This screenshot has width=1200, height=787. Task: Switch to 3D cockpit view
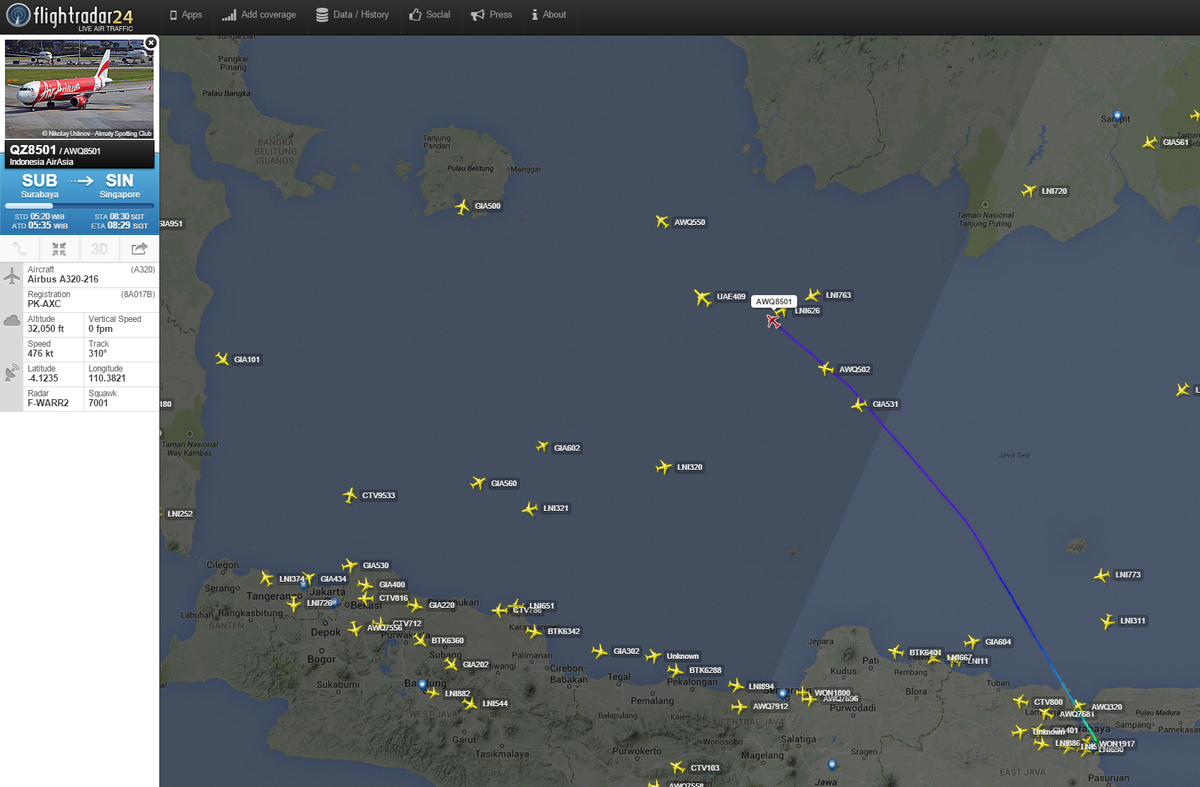coord(99,249)
